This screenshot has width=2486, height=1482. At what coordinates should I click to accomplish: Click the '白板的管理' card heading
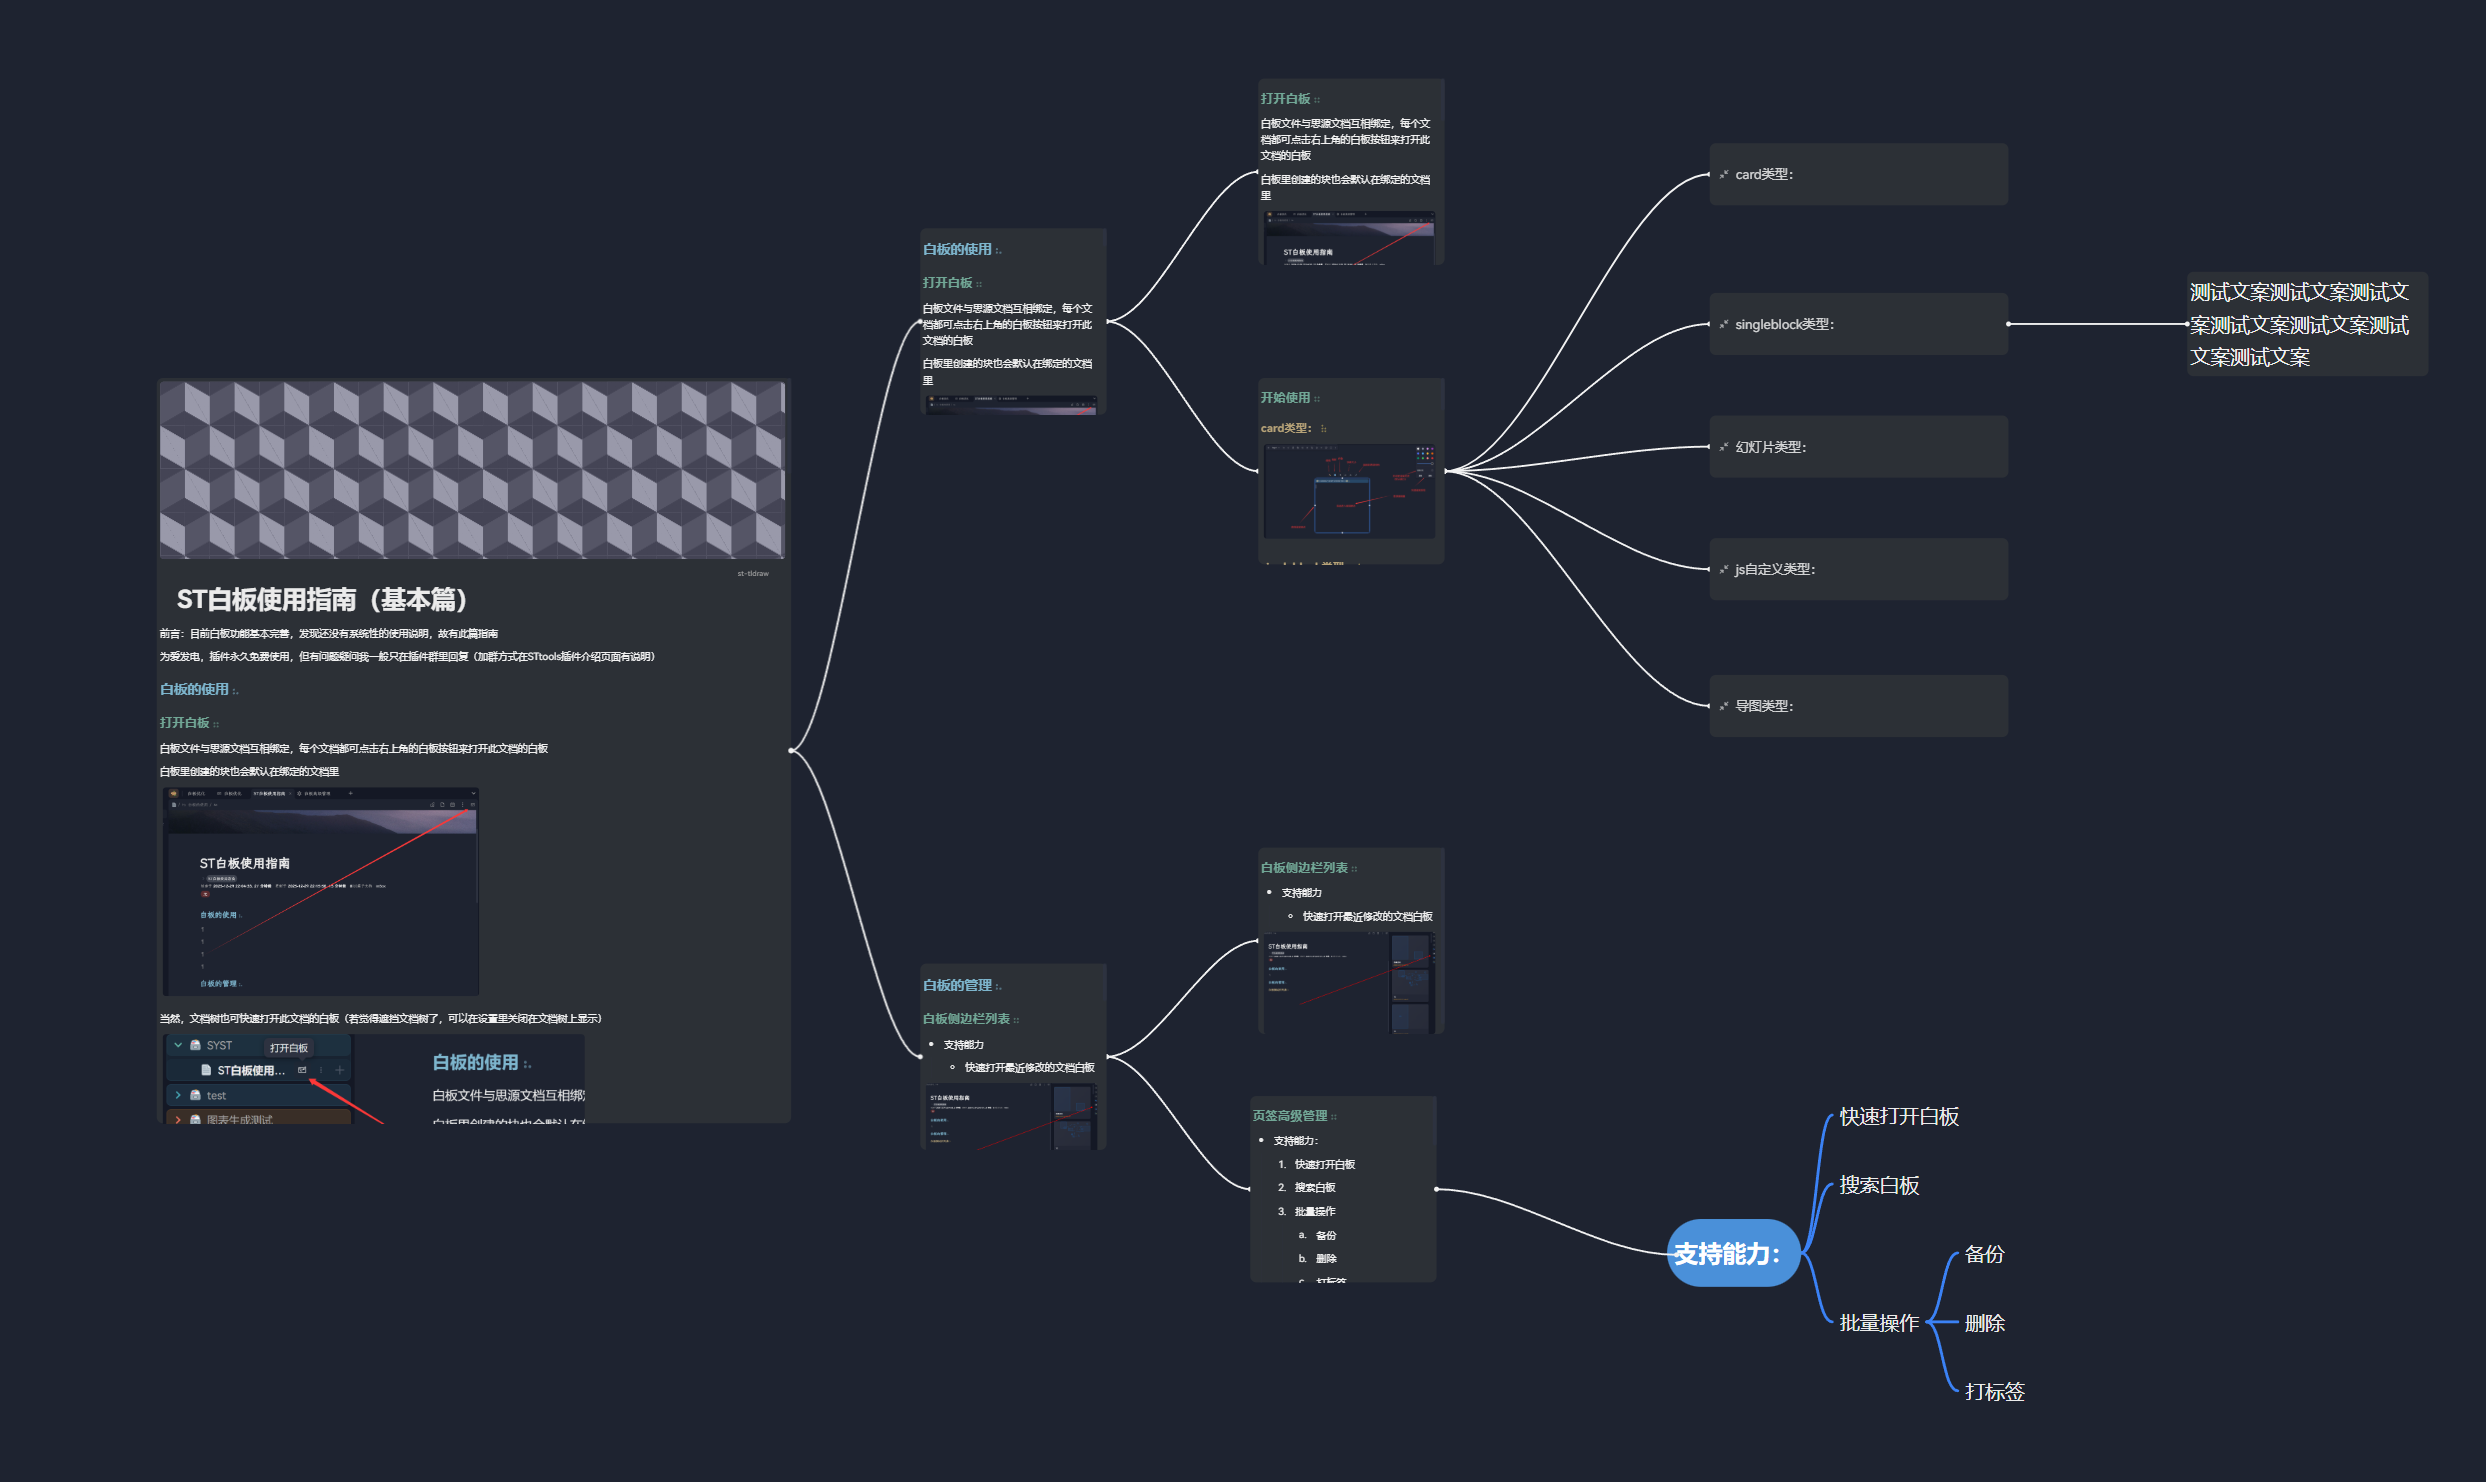[x=957, y=985]
